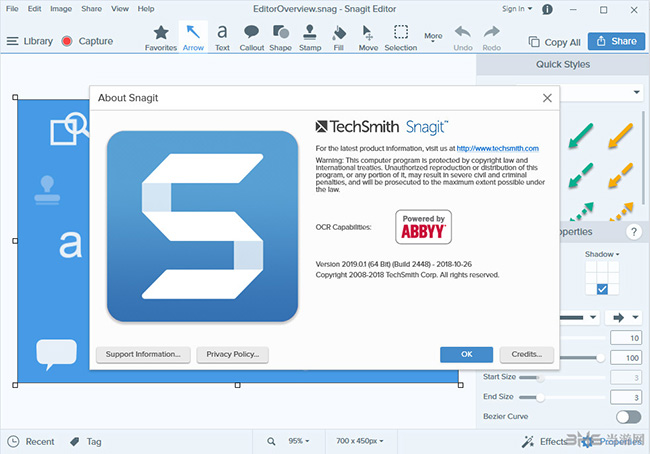Apply the orange solid arrow style
This screenshot has height=454, width=650.
(621, 135)
